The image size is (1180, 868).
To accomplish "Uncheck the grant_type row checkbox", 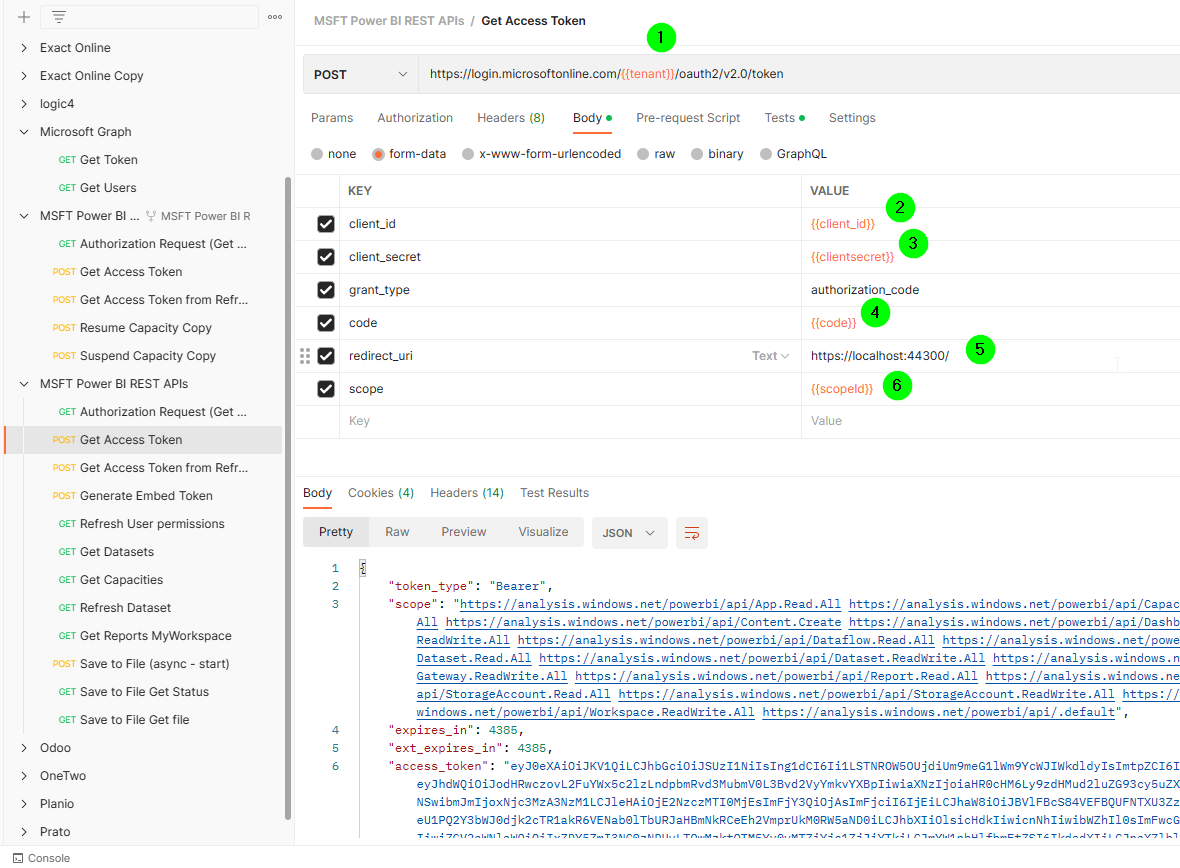I will (326, 290).
